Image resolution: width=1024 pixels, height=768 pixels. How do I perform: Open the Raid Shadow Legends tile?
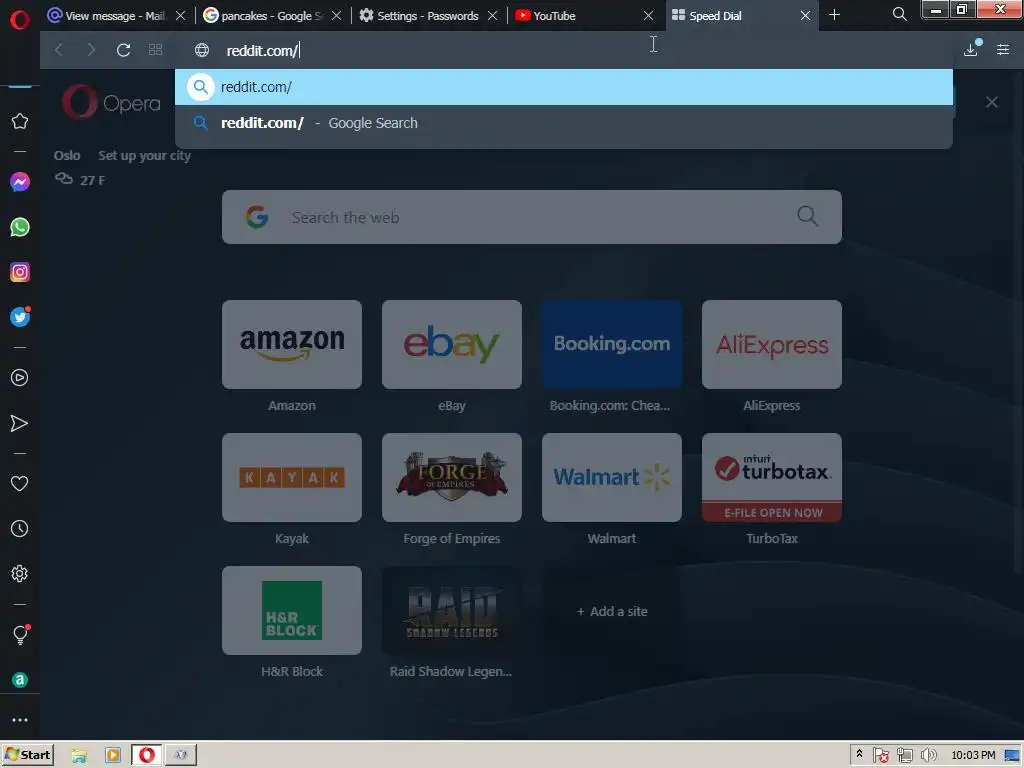[x=452, y=610]
